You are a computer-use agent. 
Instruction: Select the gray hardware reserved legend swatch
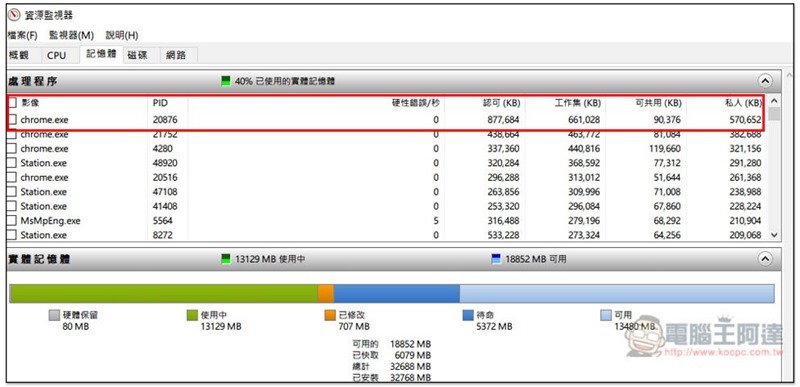coord(54,315)
